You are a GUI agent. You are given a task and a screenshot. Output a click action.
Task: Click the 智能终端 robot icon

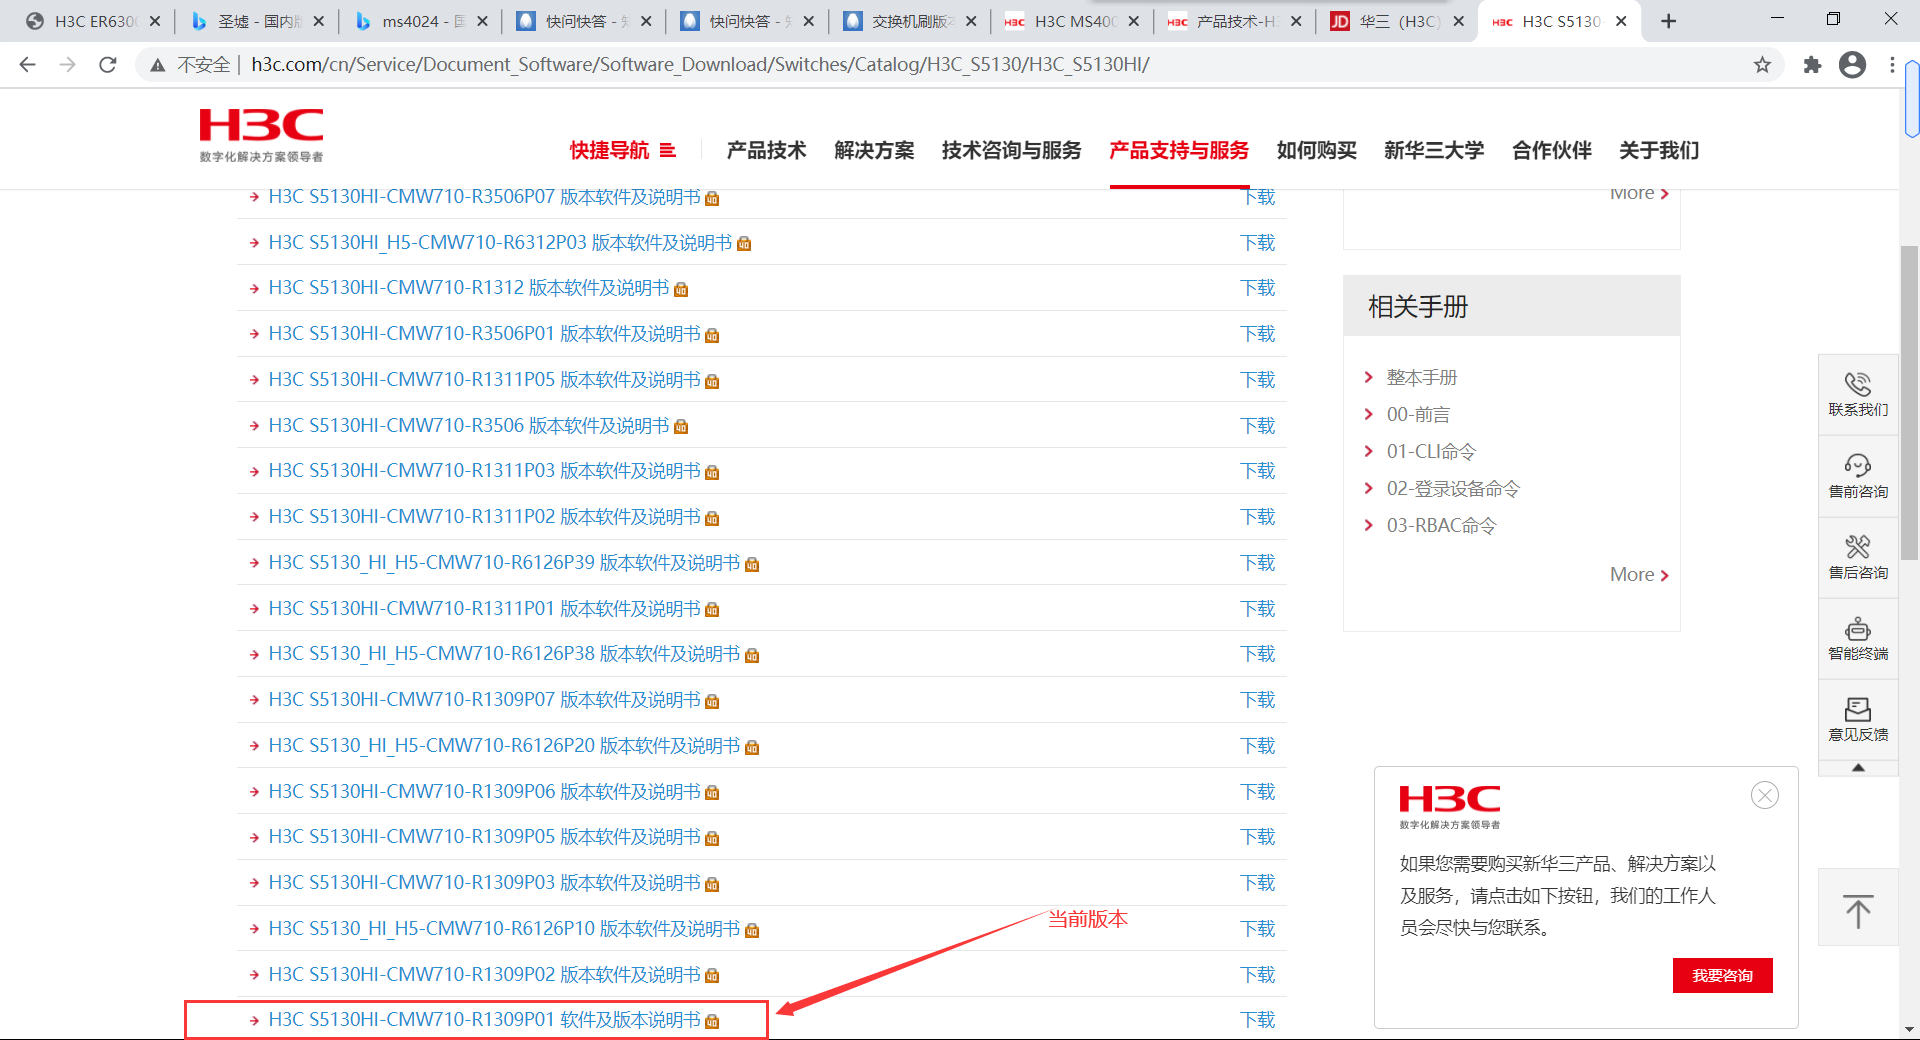coord(1858,628)
